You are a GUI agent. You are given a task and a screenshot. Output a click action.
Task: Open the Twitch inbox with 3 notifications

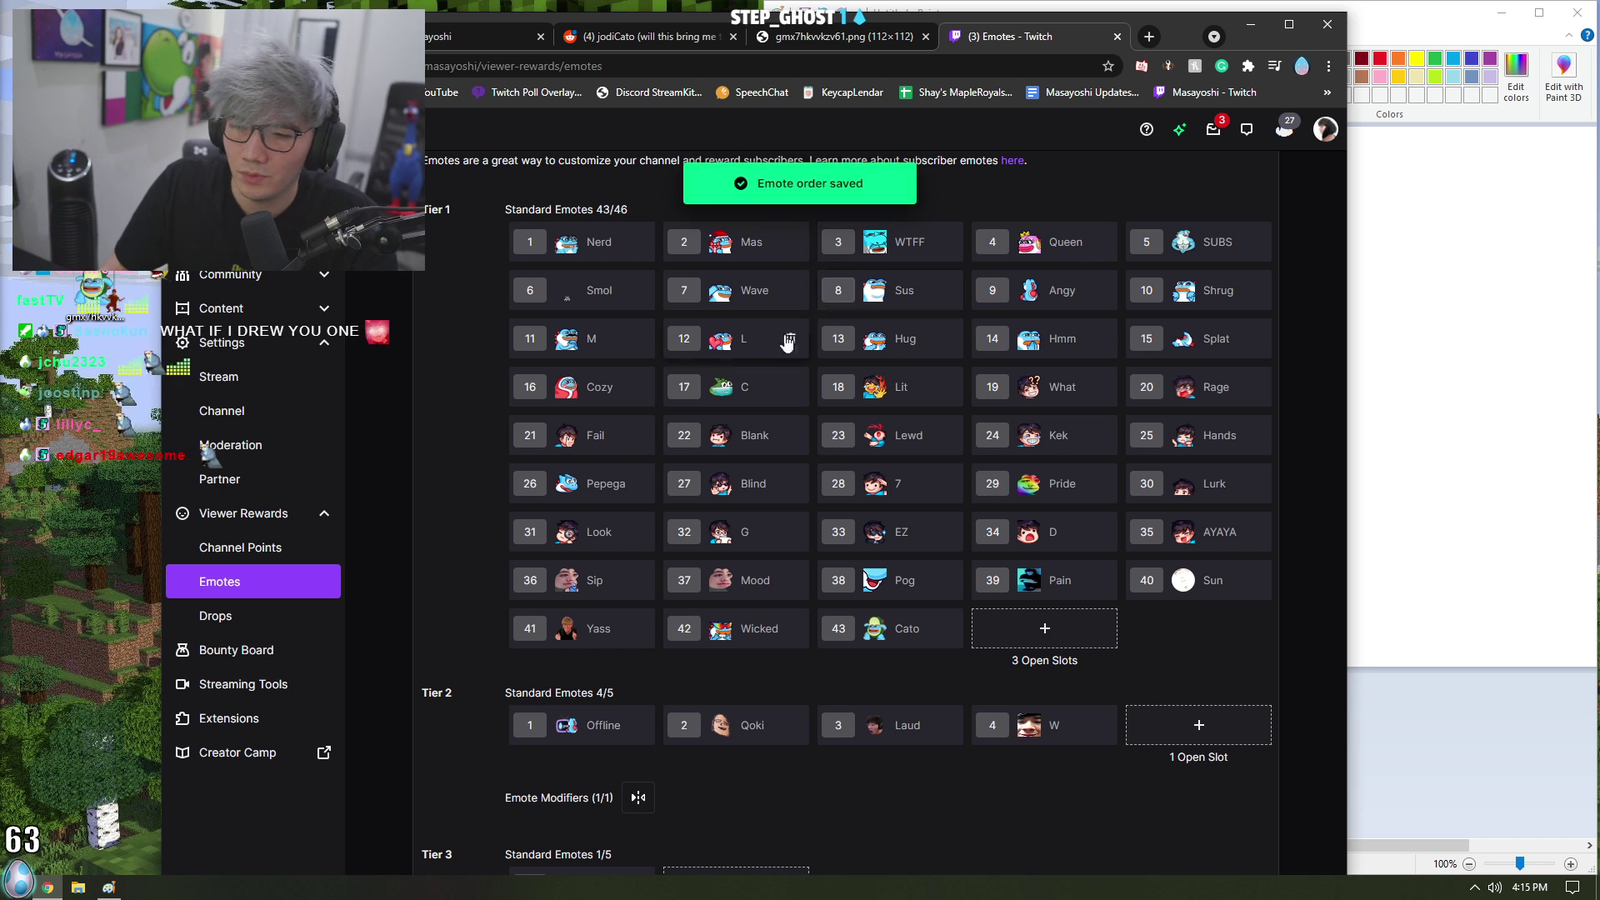click(1213, 129)
